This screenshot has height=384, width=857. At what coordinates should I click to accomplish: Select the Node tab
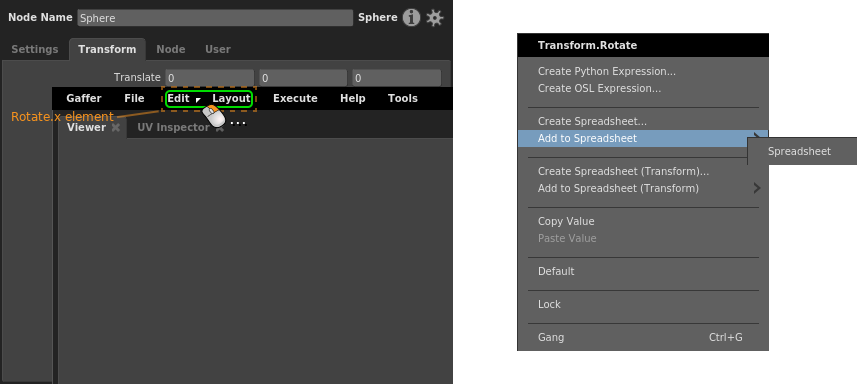[x=171, y=49]
